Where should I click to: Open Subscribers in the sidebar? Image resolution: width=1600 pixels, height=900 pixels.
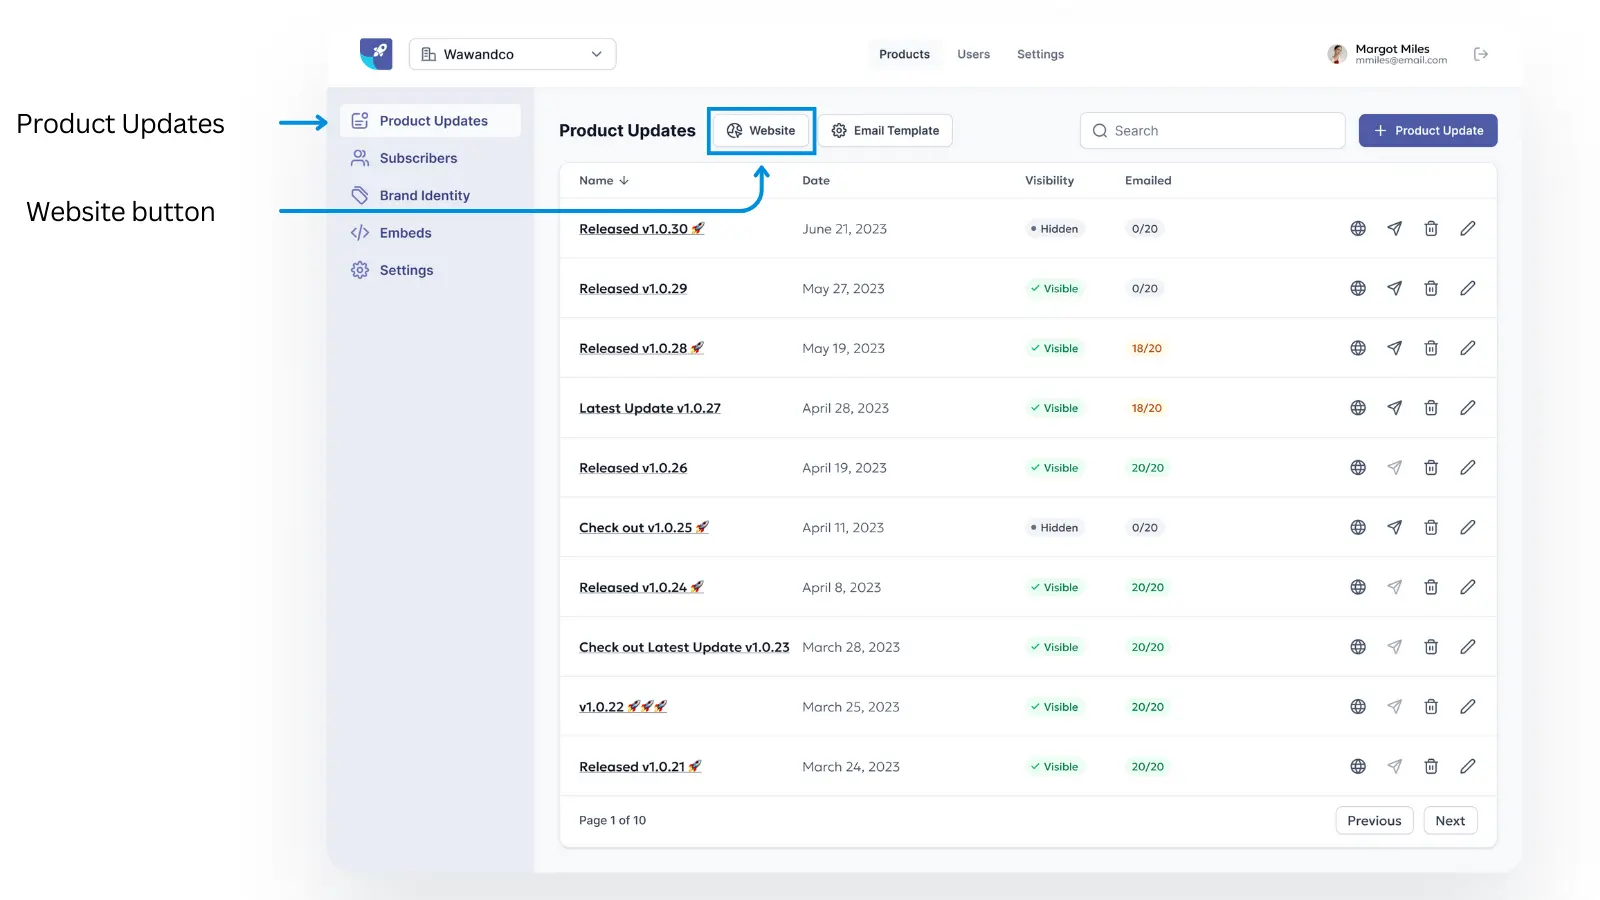coord(417,157)
